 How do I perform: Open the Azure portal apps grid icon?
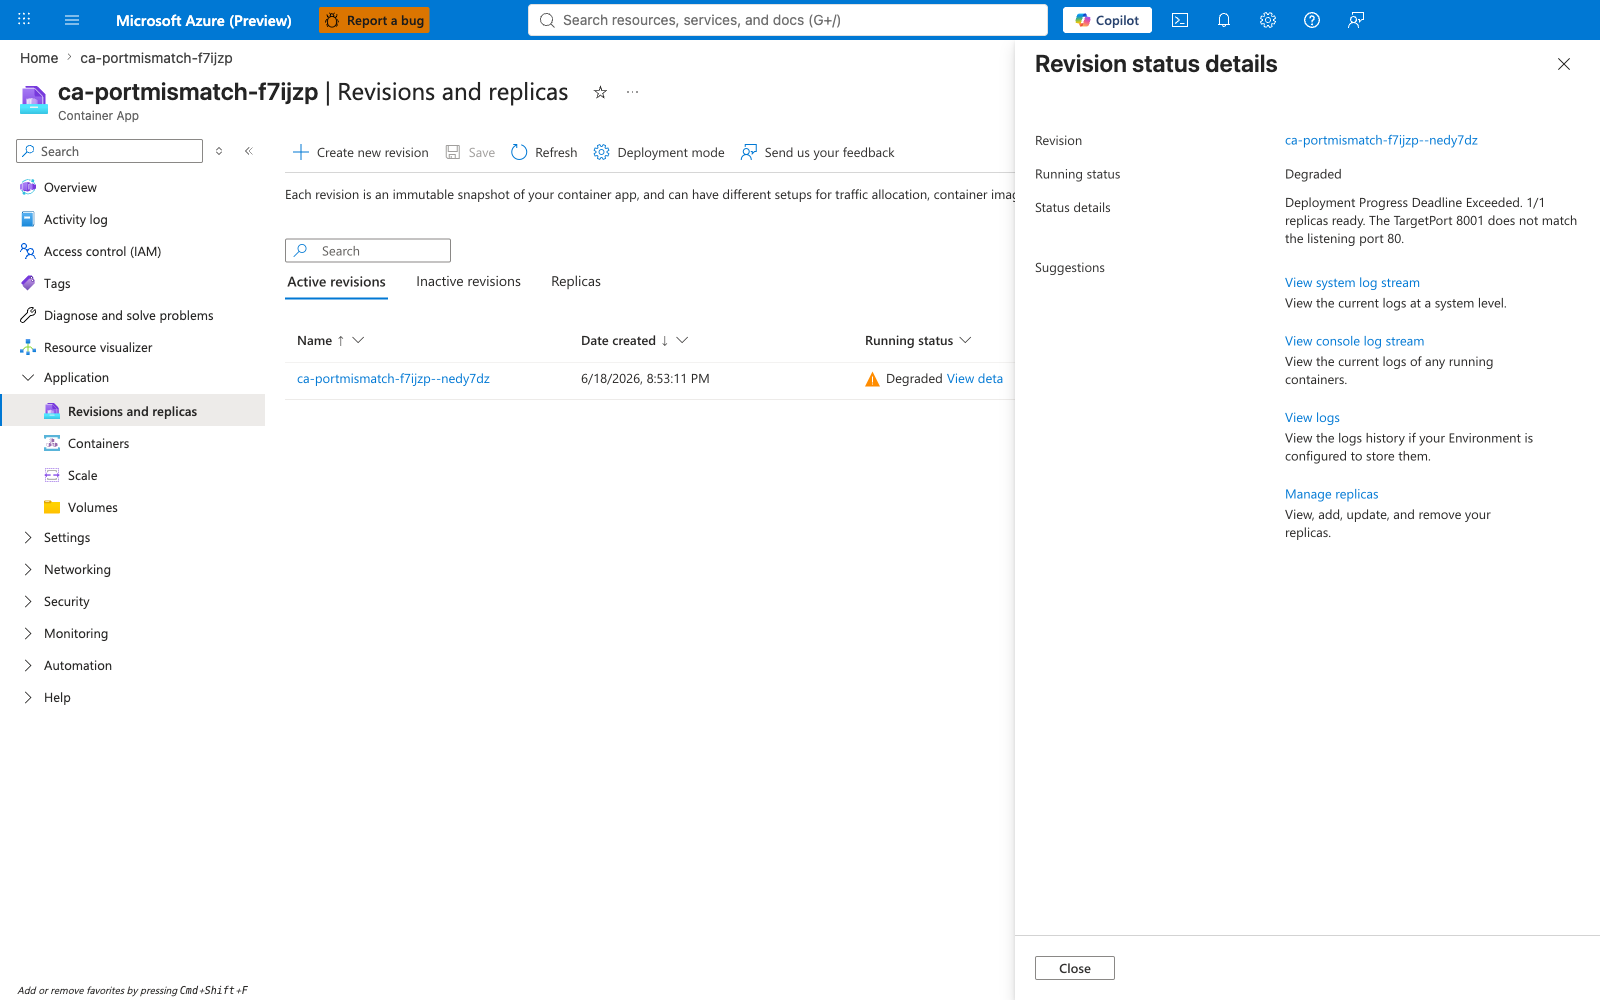tap(24, 20)
